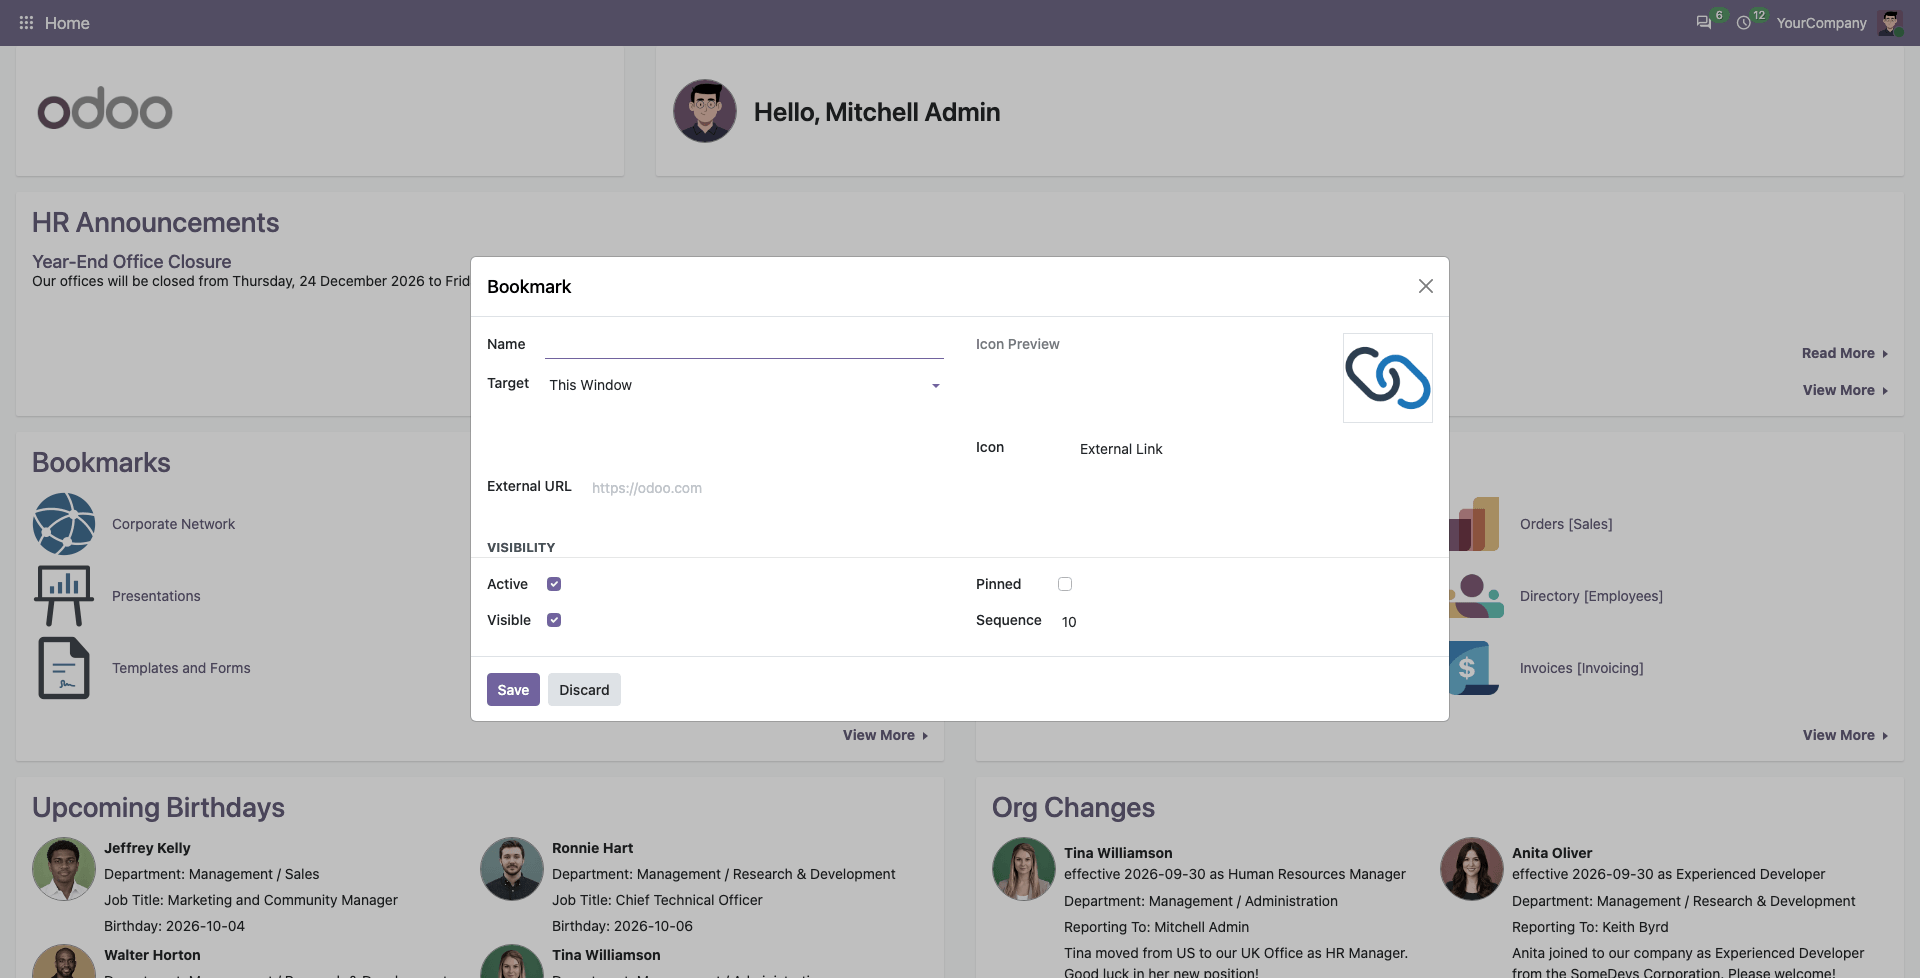Click the Name input field
1920x978 pixels.
coord(744,345)
